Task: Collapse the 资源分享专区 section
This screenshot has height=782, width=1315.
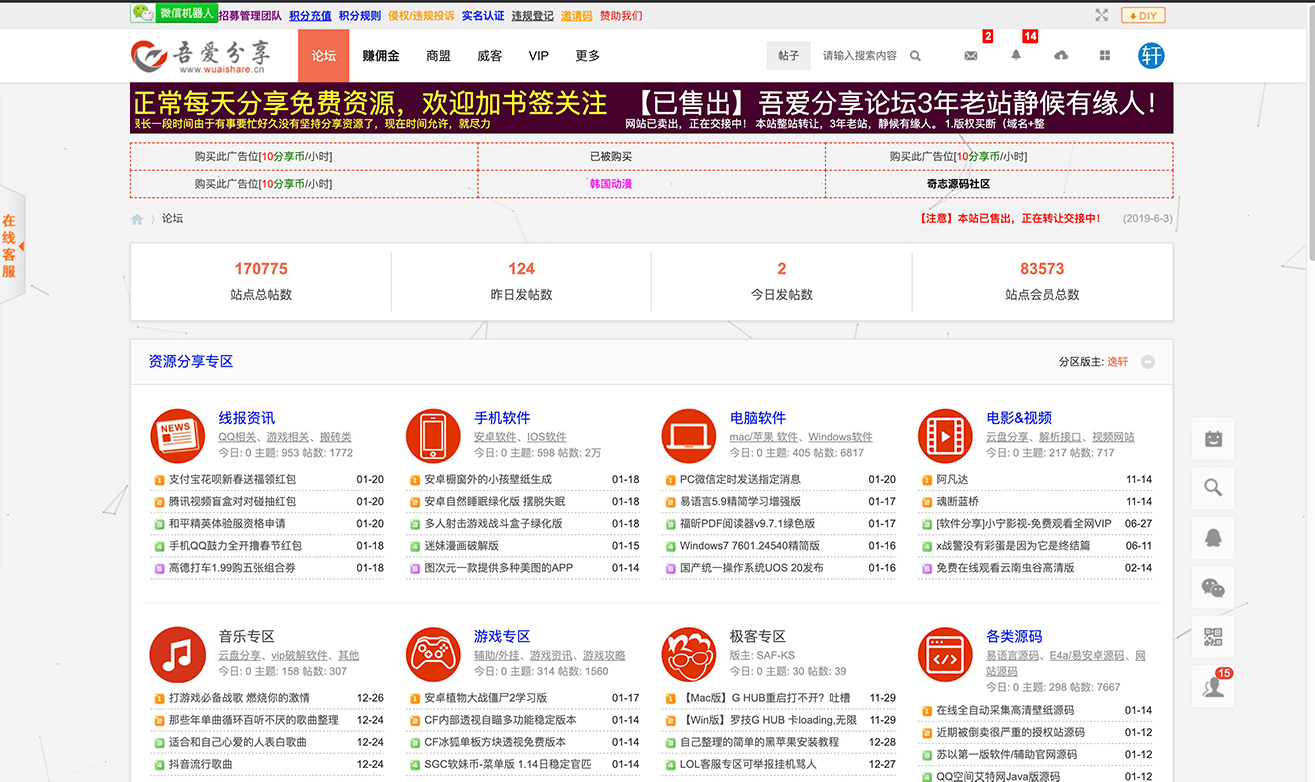Action: click(x=1148, y=362)
